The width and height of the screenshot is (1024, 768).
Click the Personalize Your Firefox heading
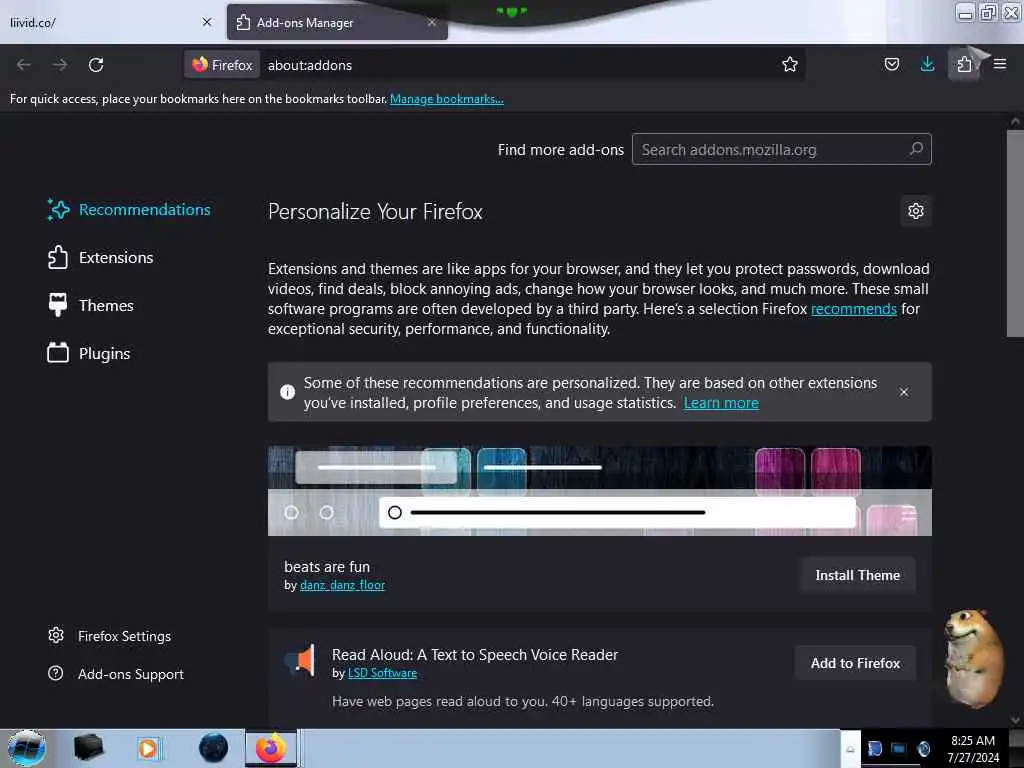(375, 212)
